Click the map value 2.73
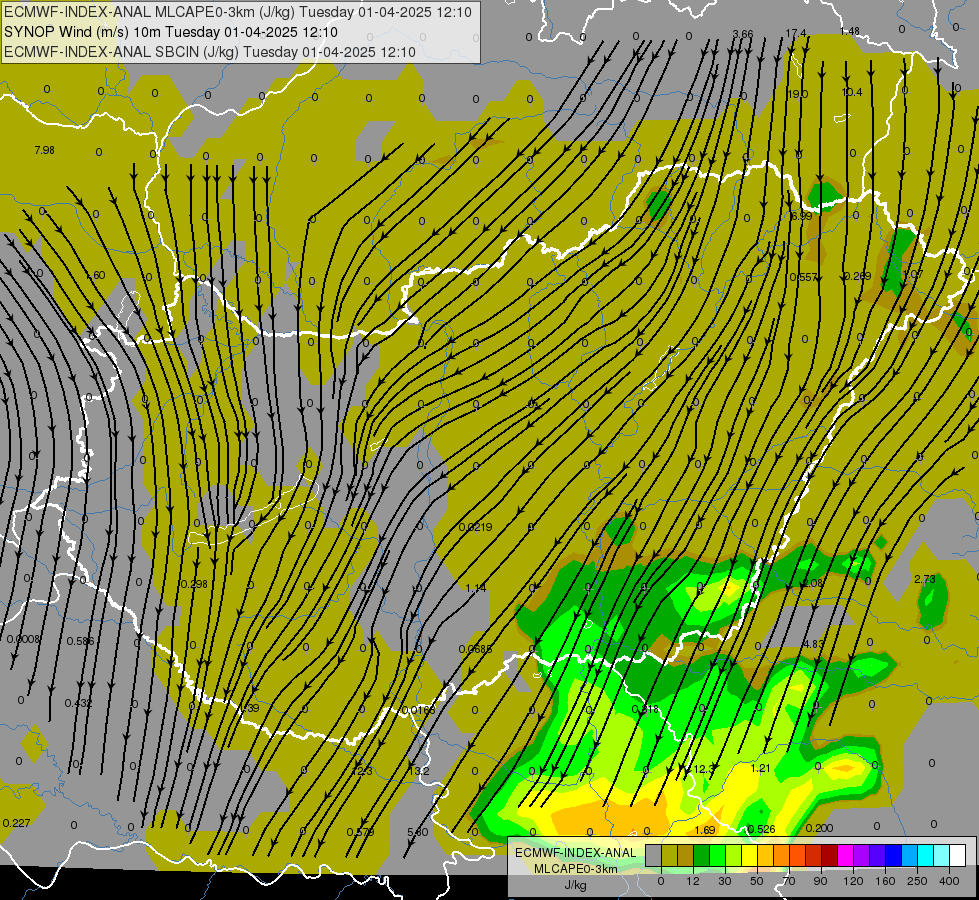This screenshot has height=900, width=979. [925, 580]
